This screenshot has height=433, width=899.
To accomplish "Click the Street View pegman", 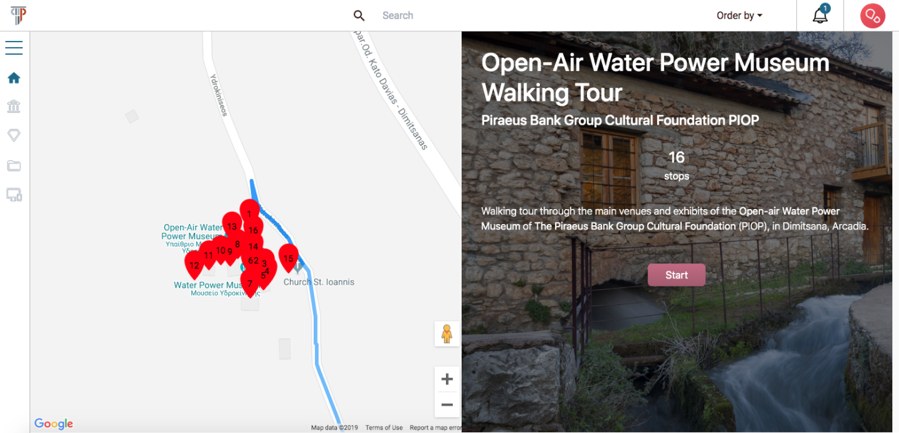I will 447,334.
